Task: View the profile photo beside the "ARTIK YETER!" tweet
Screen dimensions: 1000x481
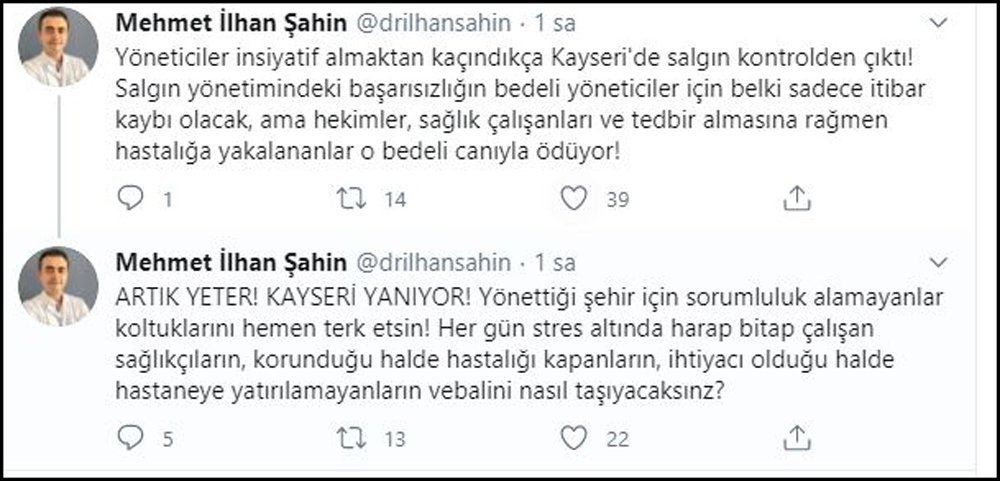Action: click(59, 286)
